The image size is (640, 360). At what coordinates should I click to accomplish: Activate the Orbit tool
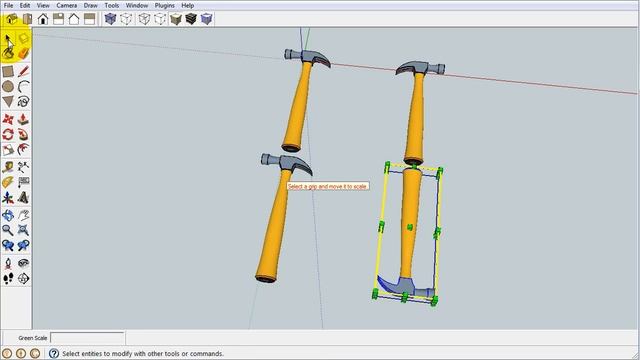(x=8, y=215)
